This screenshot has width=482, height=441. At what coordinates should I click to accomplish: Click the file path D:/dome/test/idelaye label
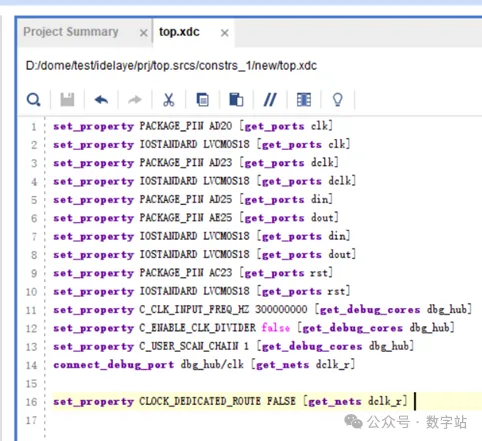pos(171,66)
